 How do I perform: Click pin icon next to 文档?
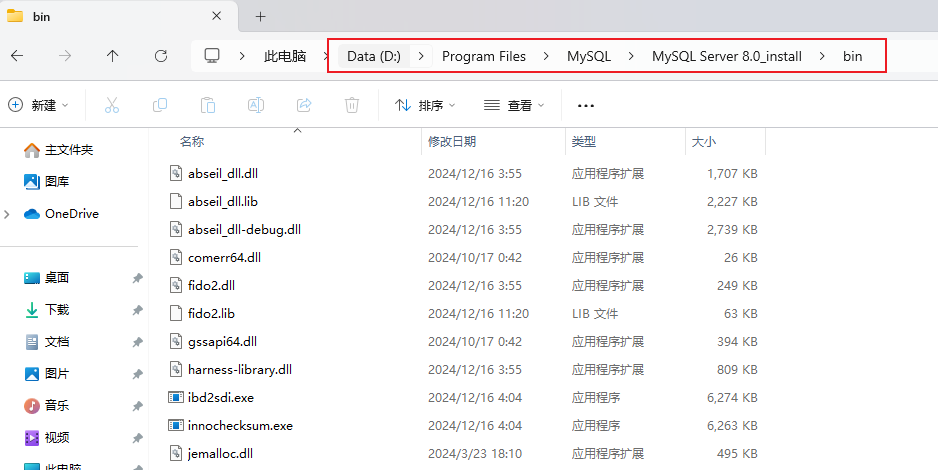point(137,342)
